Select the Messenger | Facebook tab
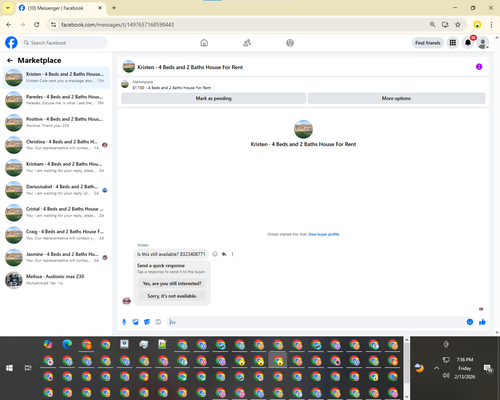The width and height of the screenshot is (500, 400). (x=60, y=8)
